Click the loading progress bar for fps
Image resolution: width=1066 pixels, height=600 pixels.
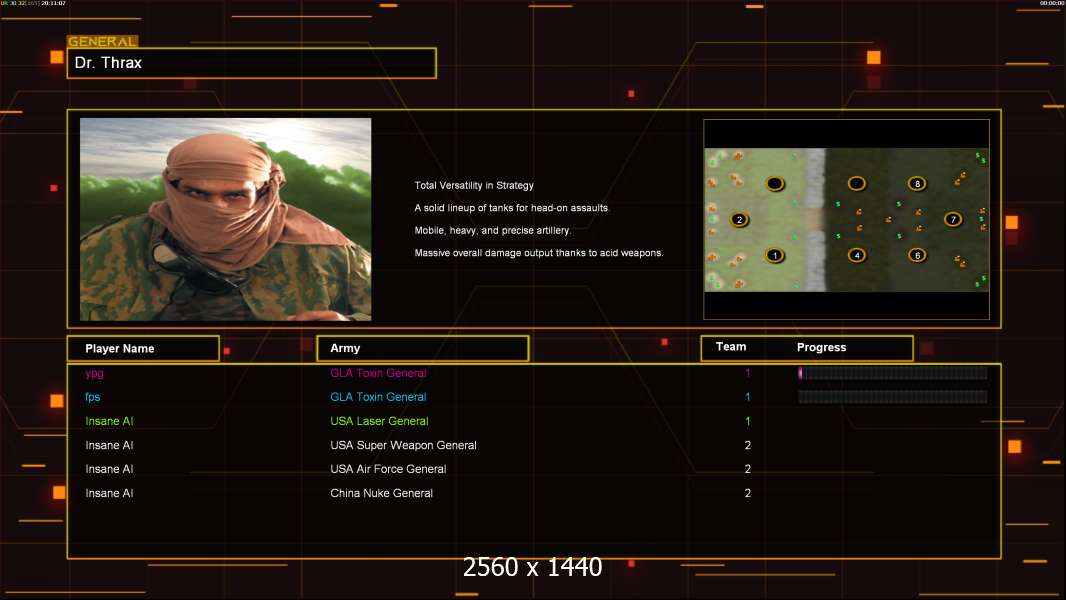pos(893,397)
